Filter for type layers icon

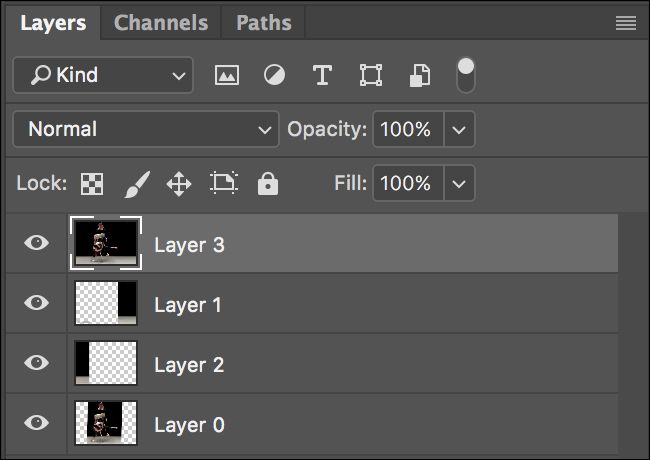pyautogui.click(x=322, y=75)
